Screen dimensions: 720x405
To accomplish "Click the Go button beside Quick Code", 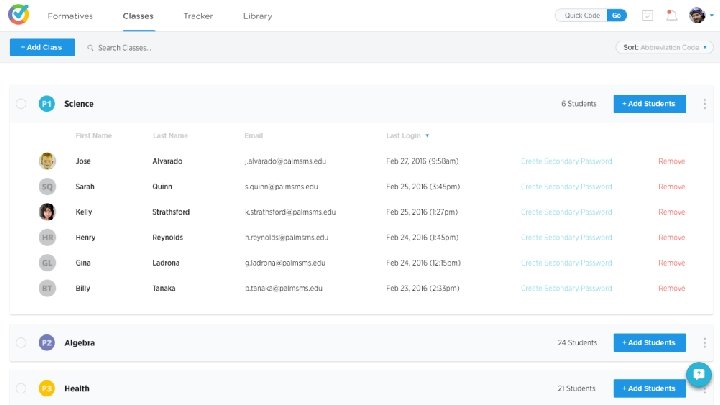I will coord(617,16).
